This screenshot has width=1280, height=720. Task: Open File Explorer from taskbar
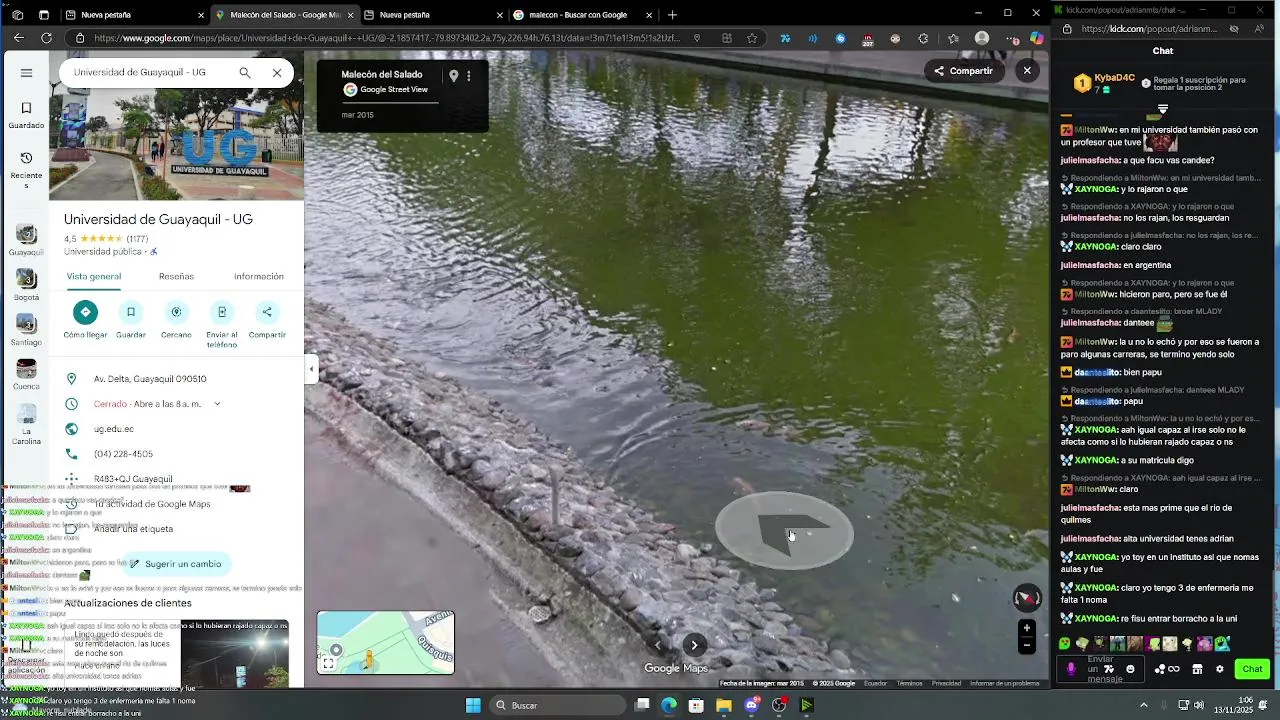tap(723, 705)
